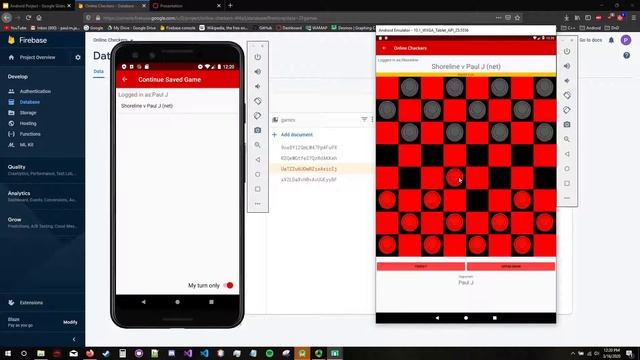Tap the lone red checker in the board's middle row
The height and width of the screenshot is (360, 640).
point(454,178)
